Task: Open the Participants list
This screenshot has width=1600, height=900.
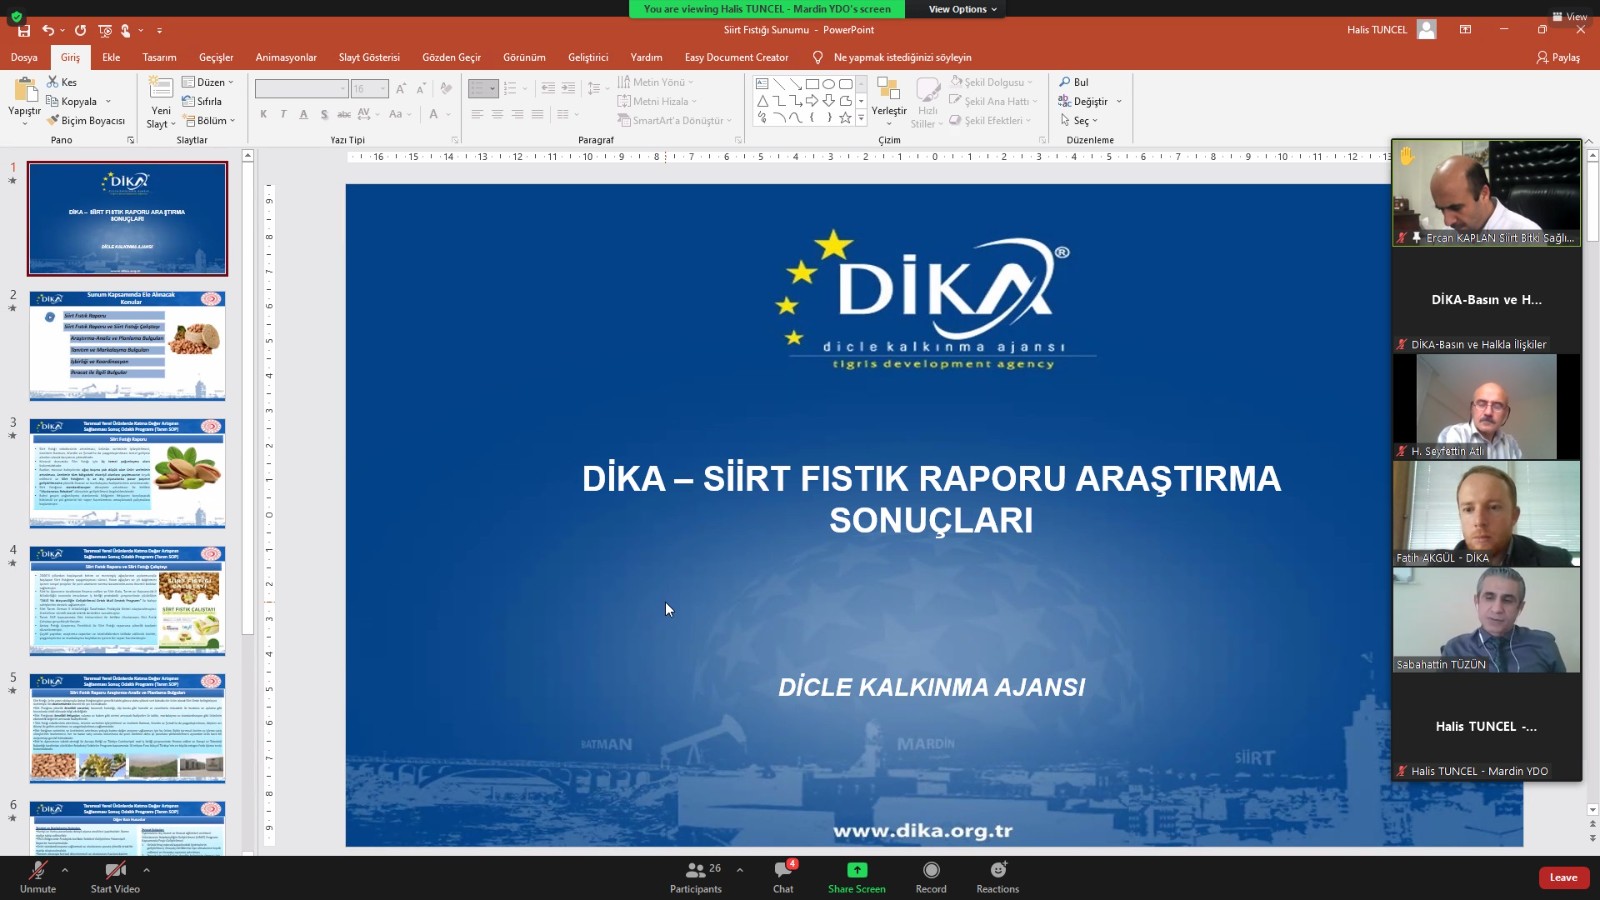Action: tap(696, 877)
